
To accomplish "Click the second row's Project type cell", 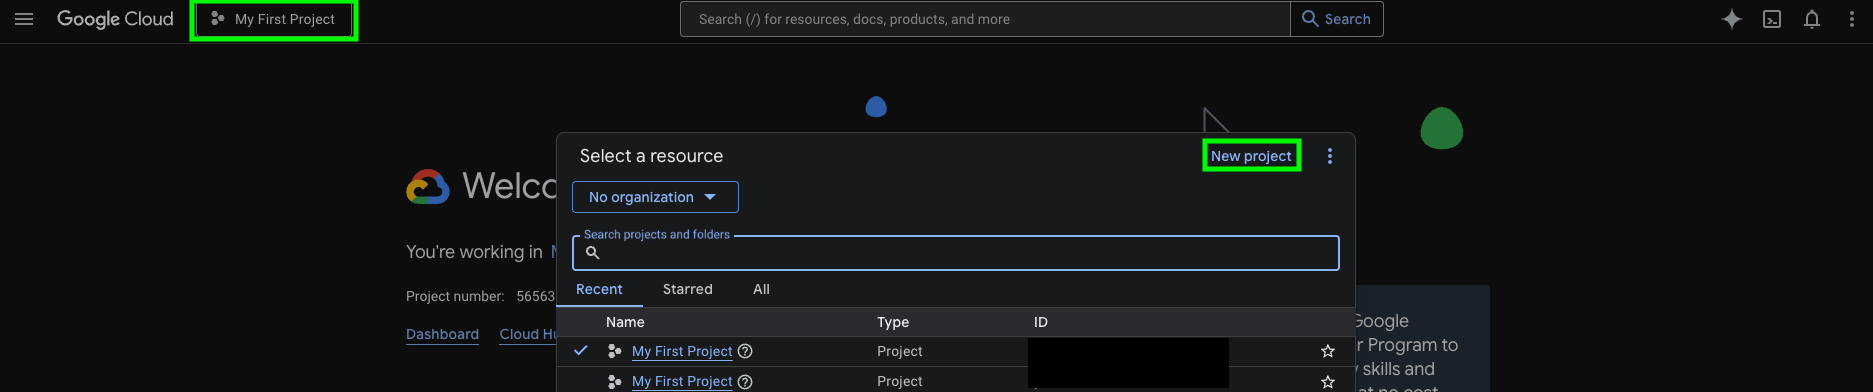I will 900,381.
